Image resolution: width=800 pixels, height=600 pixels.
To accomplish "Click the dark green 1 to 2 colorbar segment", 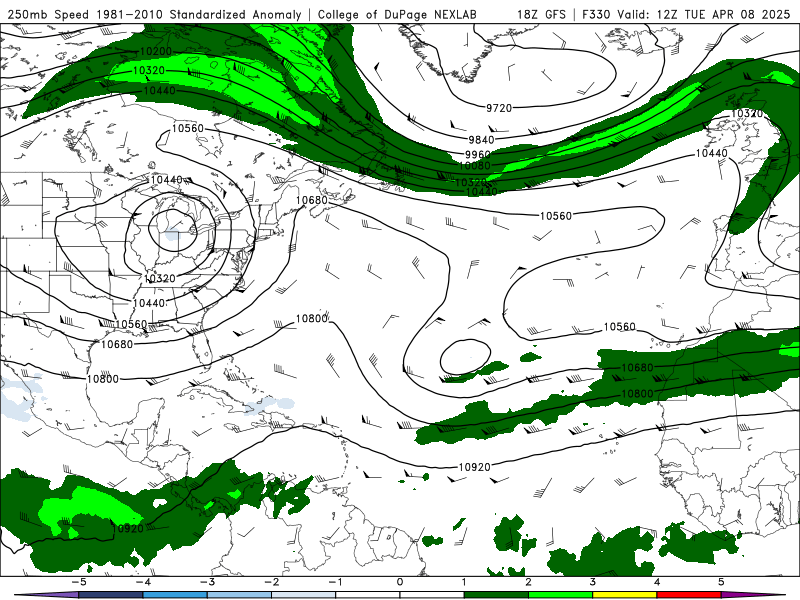I will click(496, 595).
